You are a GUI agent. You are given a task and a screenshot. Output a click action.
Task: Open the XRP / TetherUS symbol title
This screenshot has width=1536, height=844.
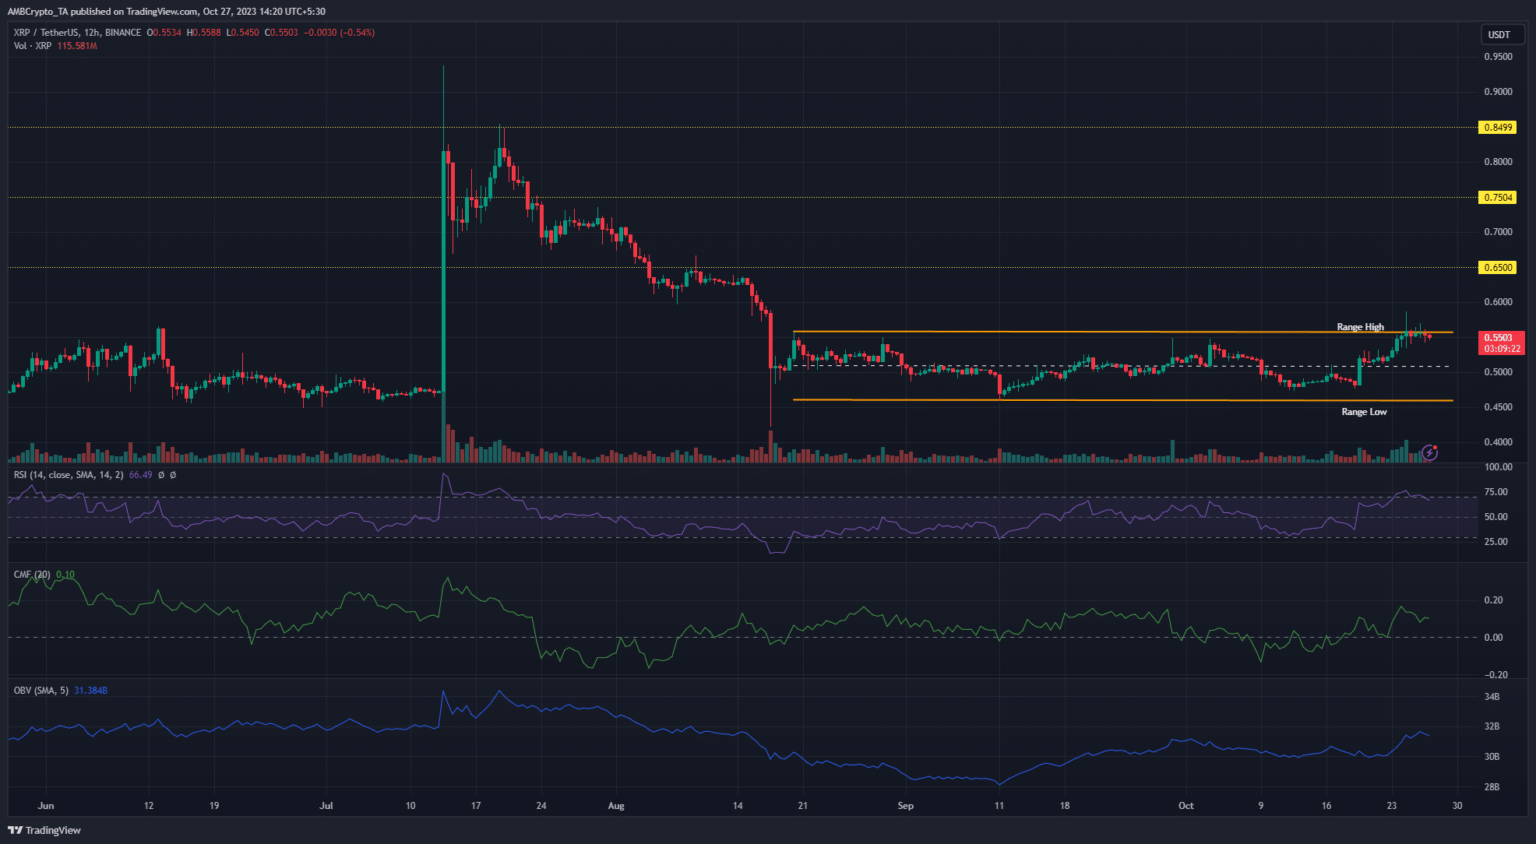coord(77,33)
